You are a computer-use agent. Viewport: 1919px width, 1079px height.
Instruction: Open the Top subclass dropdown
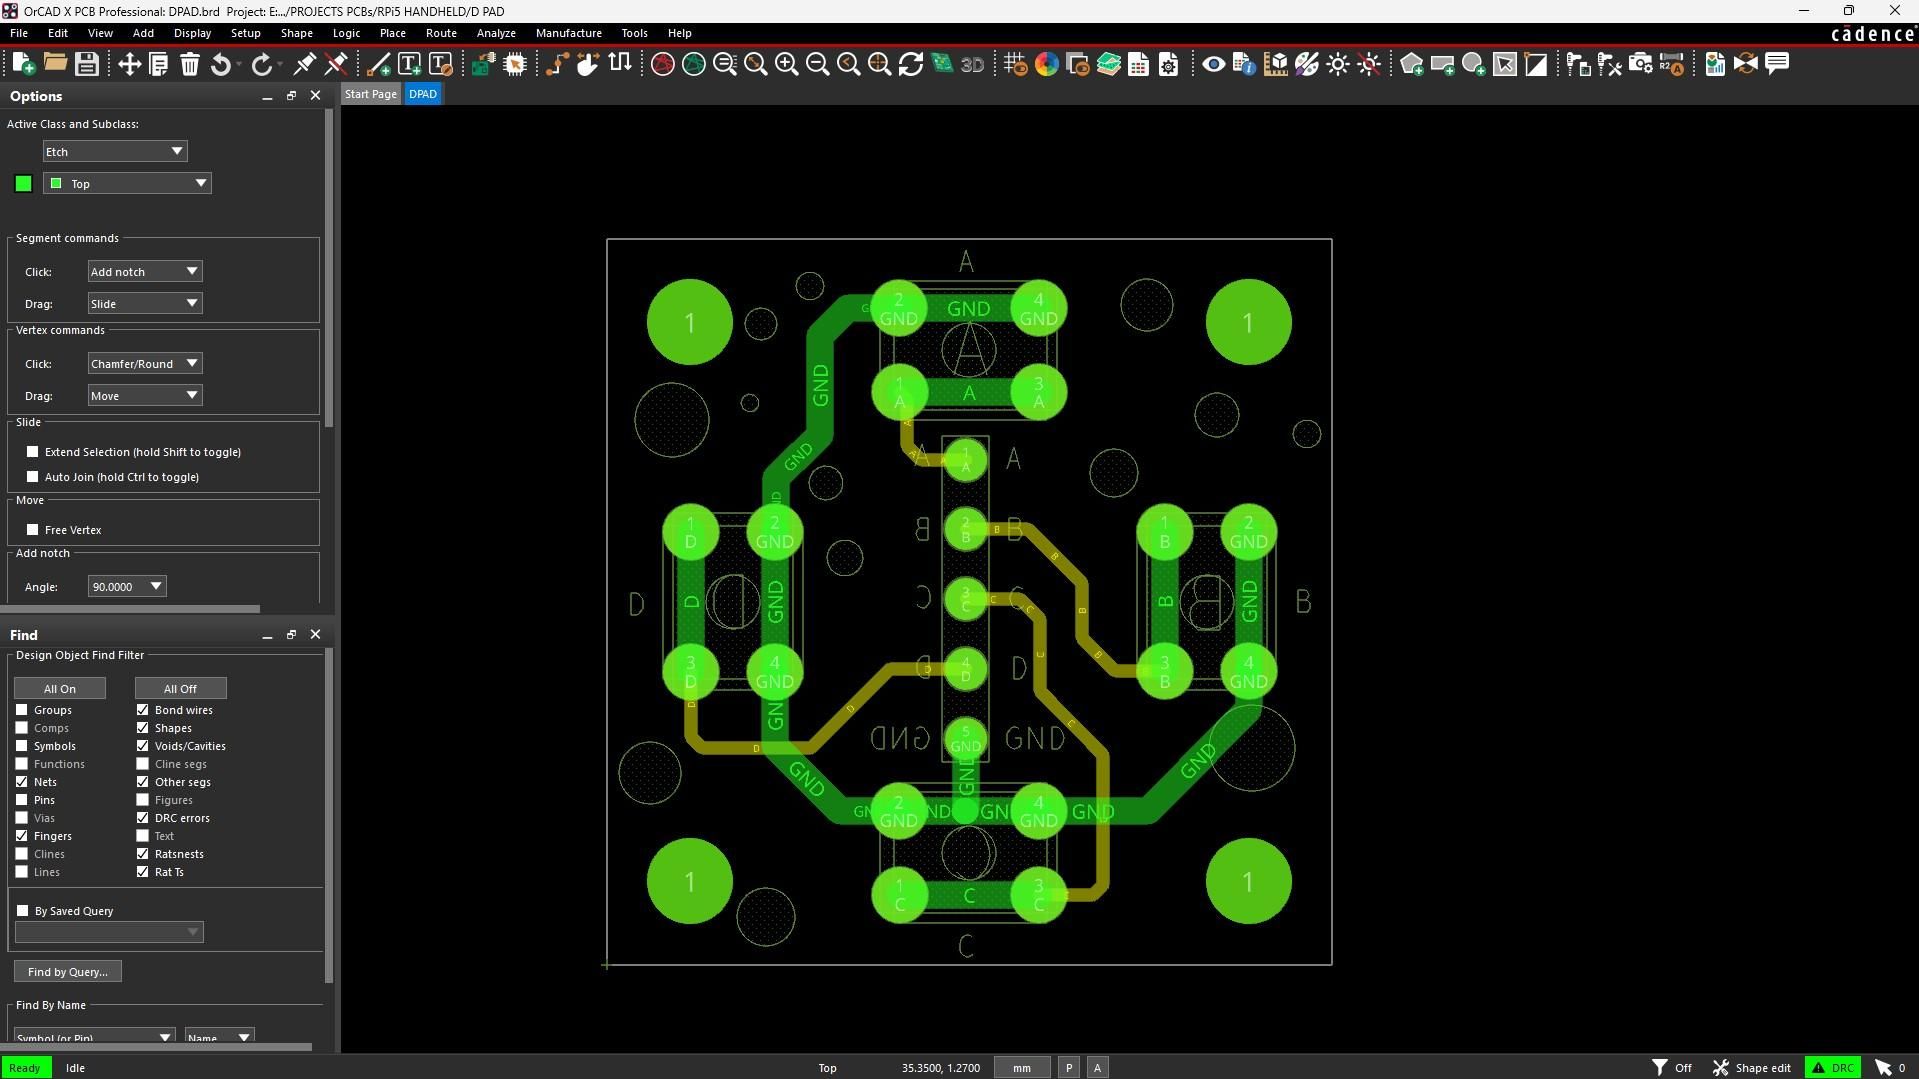tap(127, 183)
